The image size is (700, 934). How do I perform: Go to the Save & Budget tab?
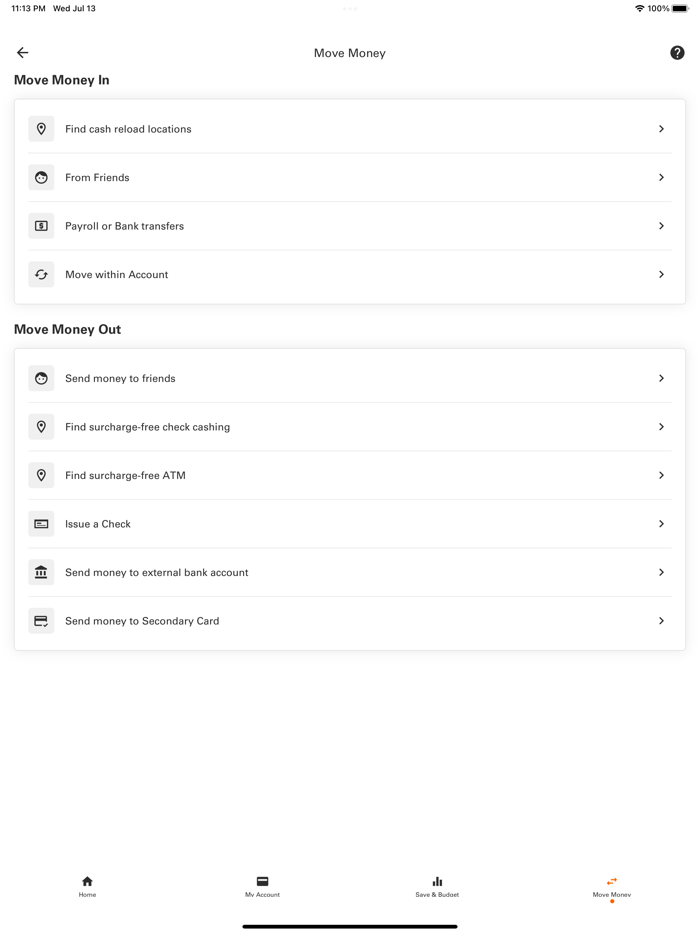[437, 886]
